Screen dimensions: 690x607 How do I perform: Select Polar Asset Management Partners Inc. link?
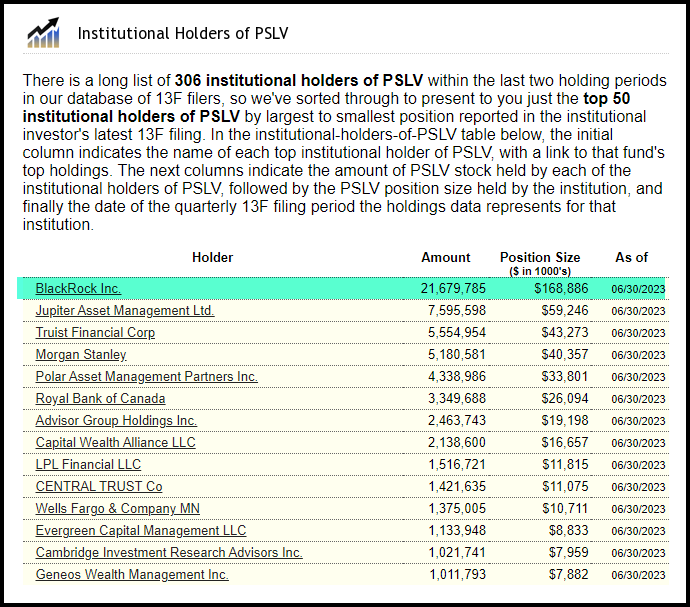tap(146, 376)
